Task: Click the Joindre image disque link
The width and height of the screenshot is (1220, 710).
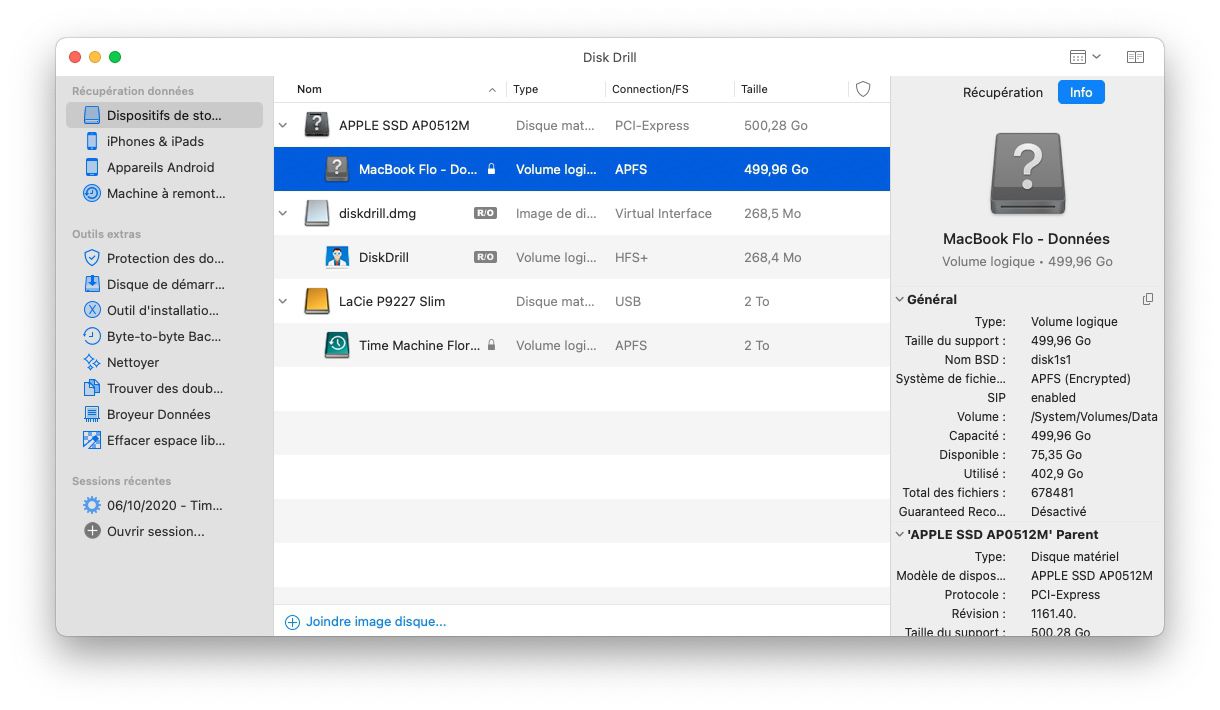Action: pos(375,621)
